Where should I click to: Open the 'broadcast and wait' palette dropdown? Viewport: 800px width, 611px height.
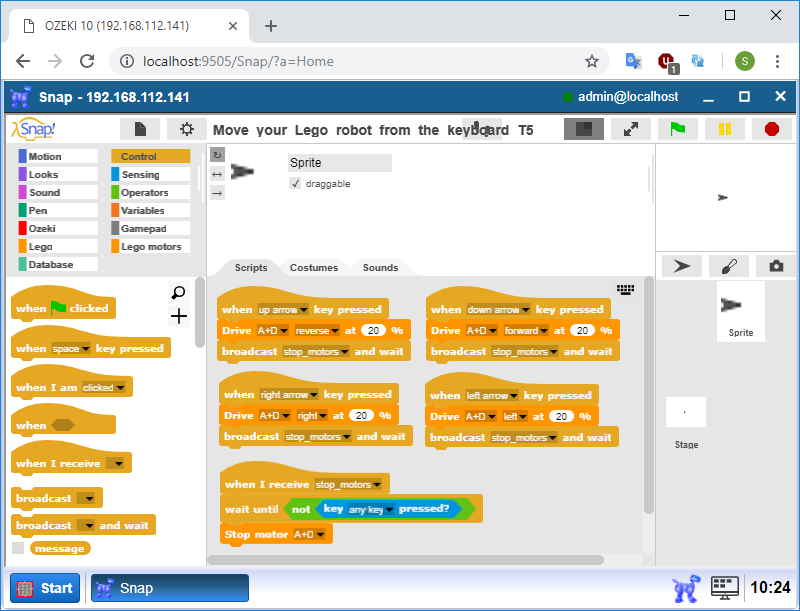[86, 525]
